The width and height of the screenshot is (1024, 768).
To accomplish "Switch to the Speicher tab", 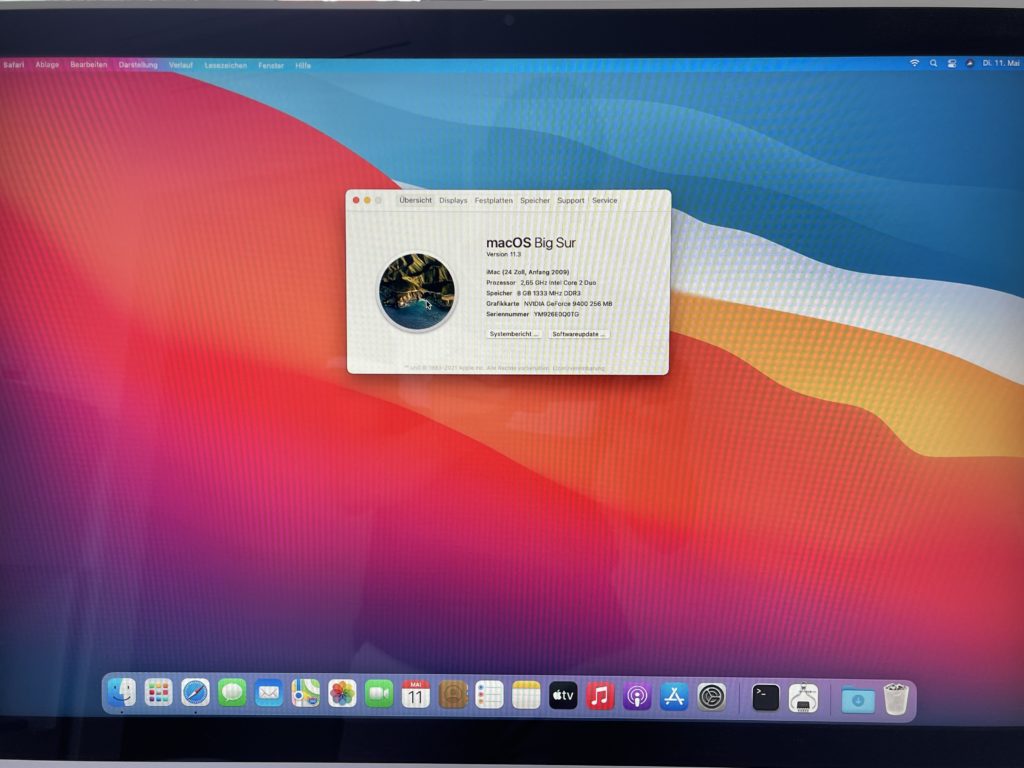I will tap(535, 200).
